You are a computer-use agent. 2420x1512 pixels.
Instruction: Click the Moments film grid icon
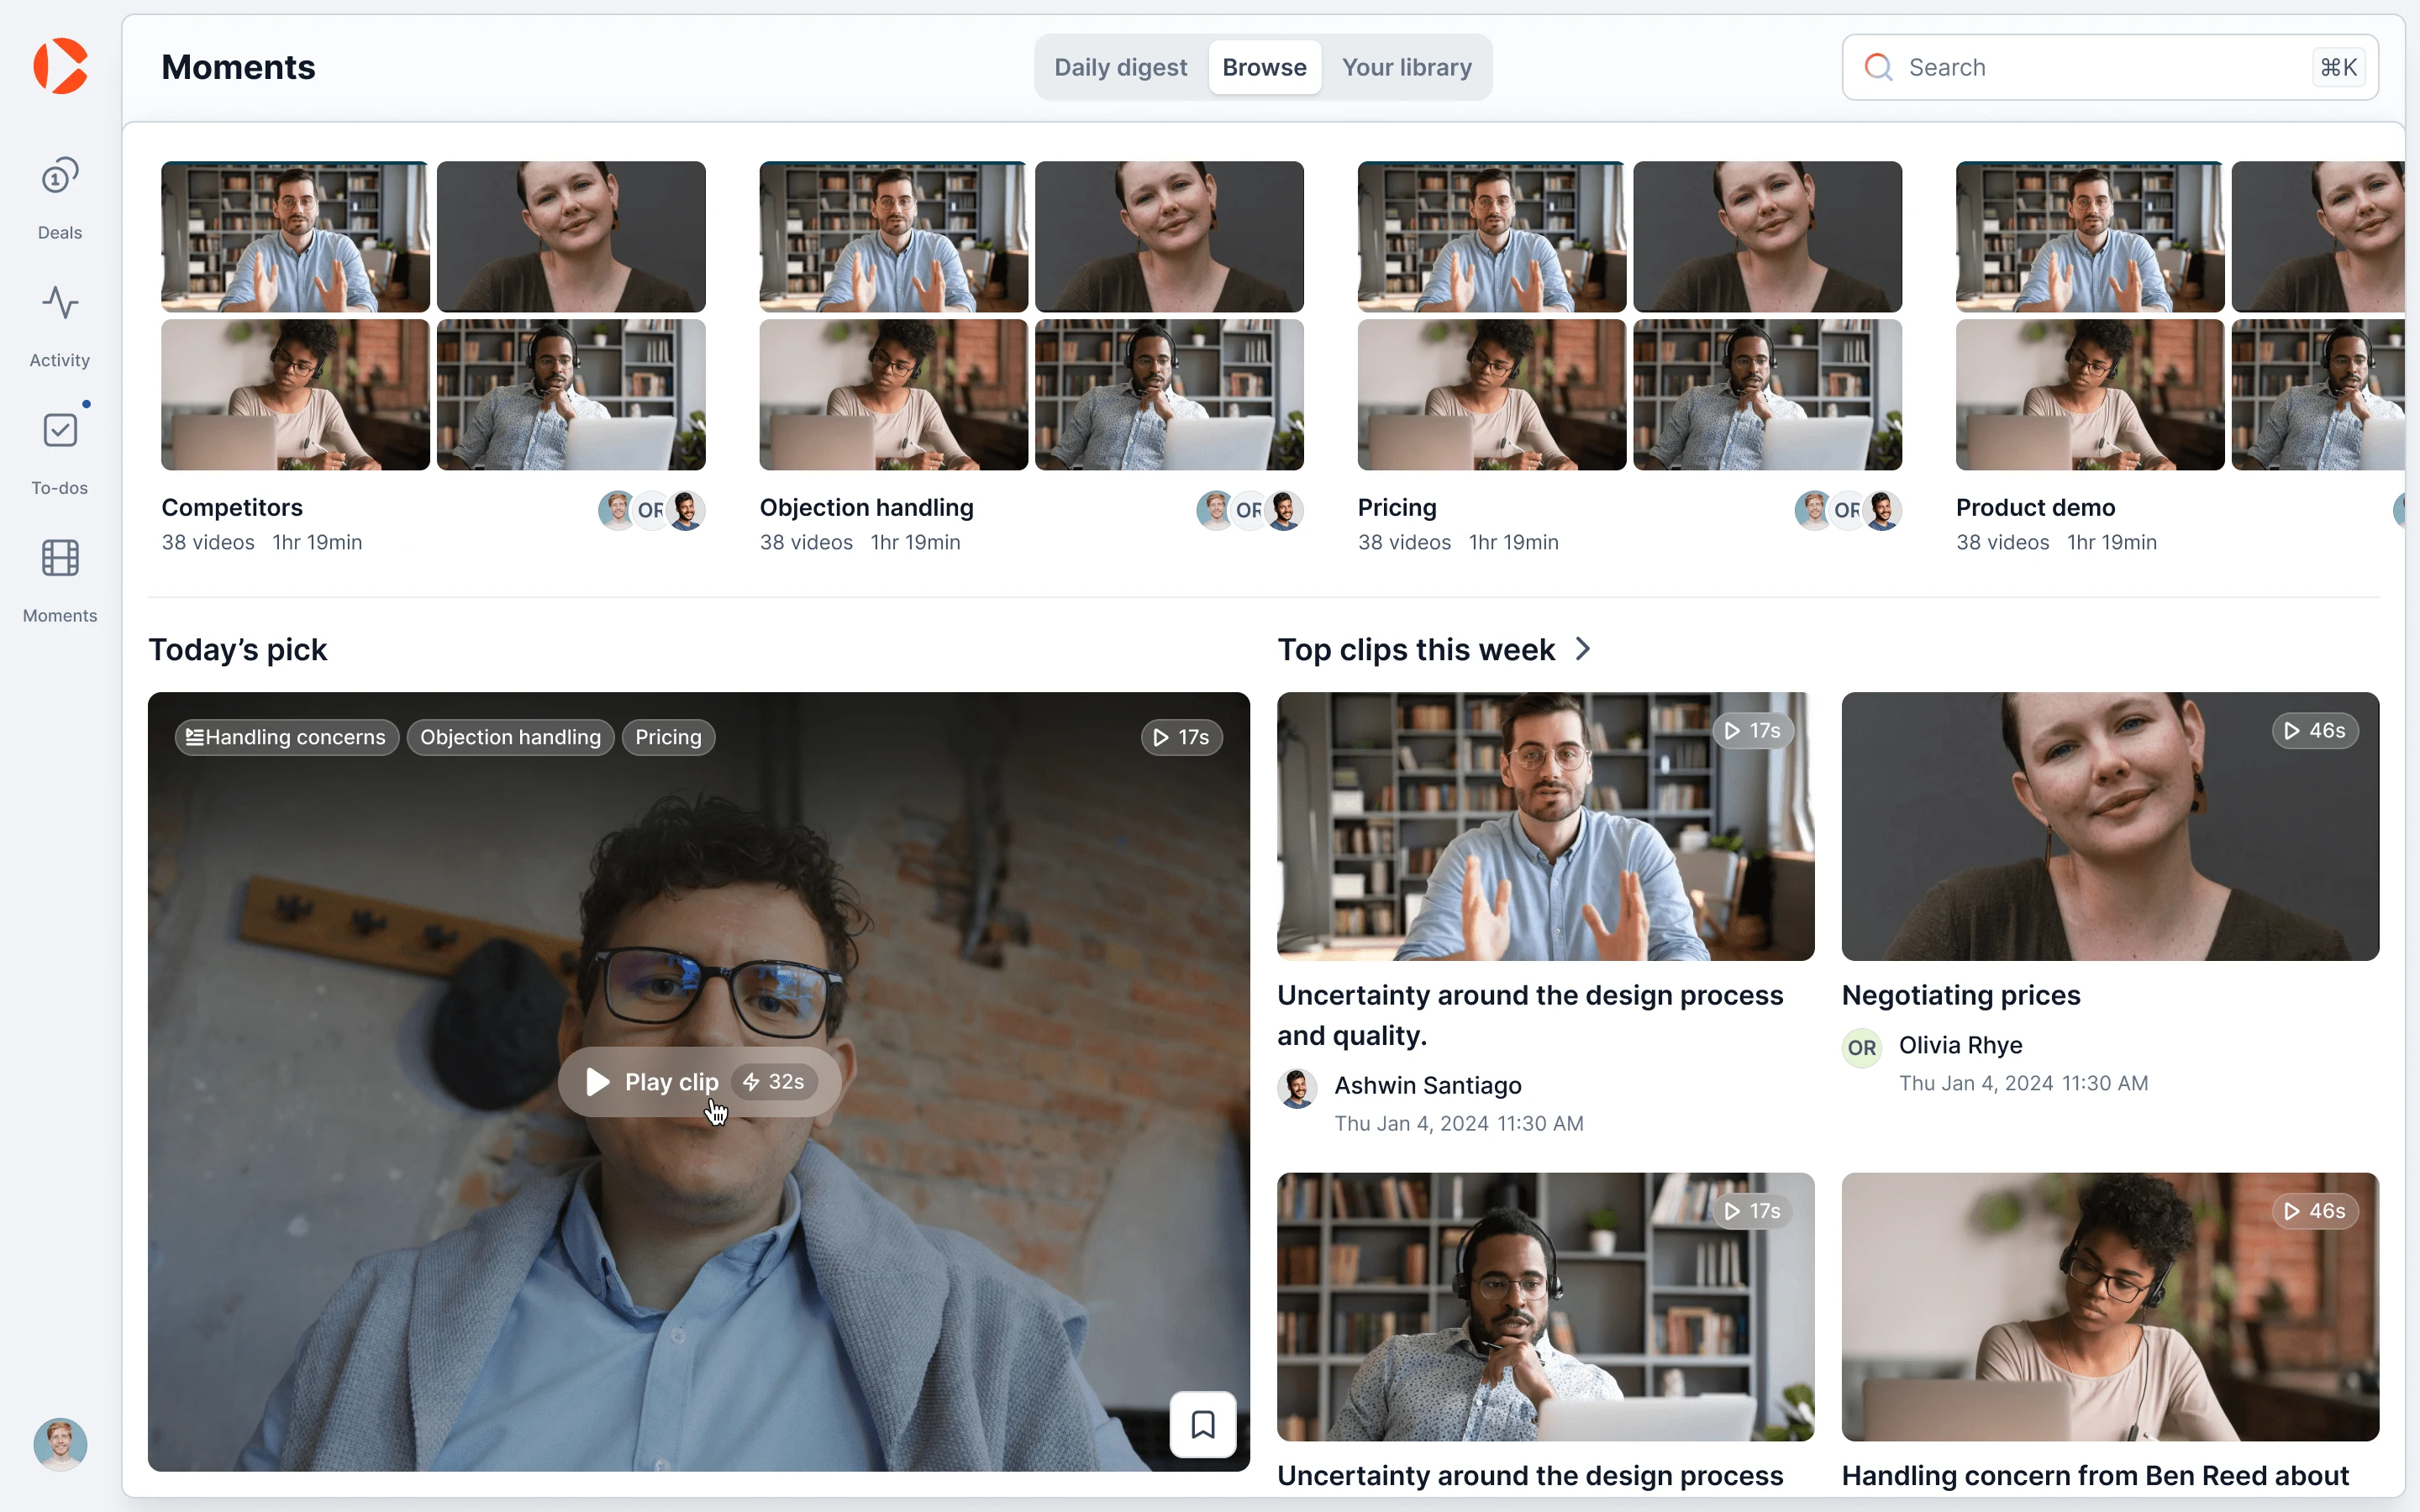(60, 558)
